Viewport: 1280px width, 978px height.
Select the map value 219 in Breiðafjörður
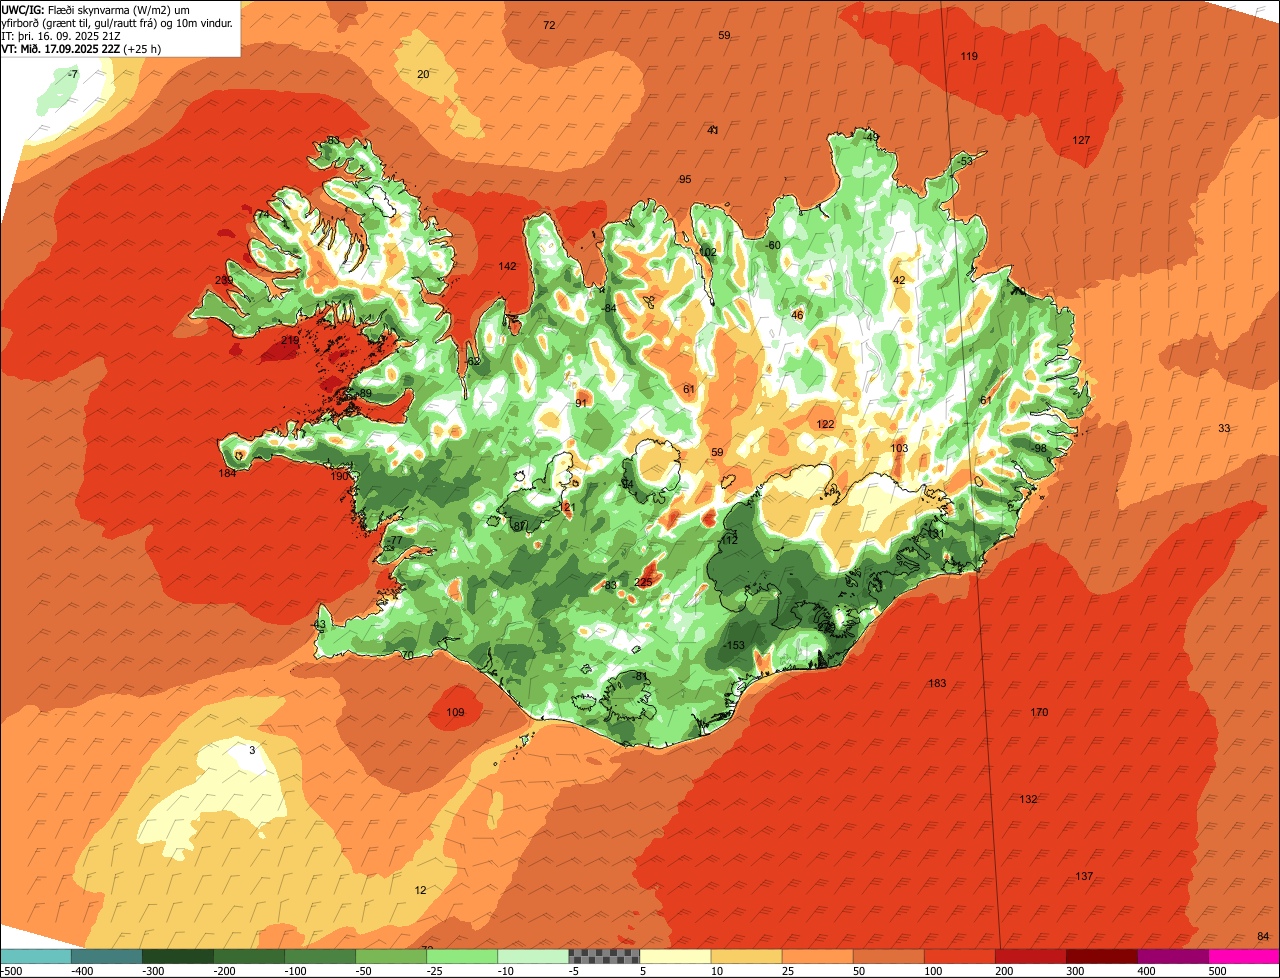click(290, 341)
